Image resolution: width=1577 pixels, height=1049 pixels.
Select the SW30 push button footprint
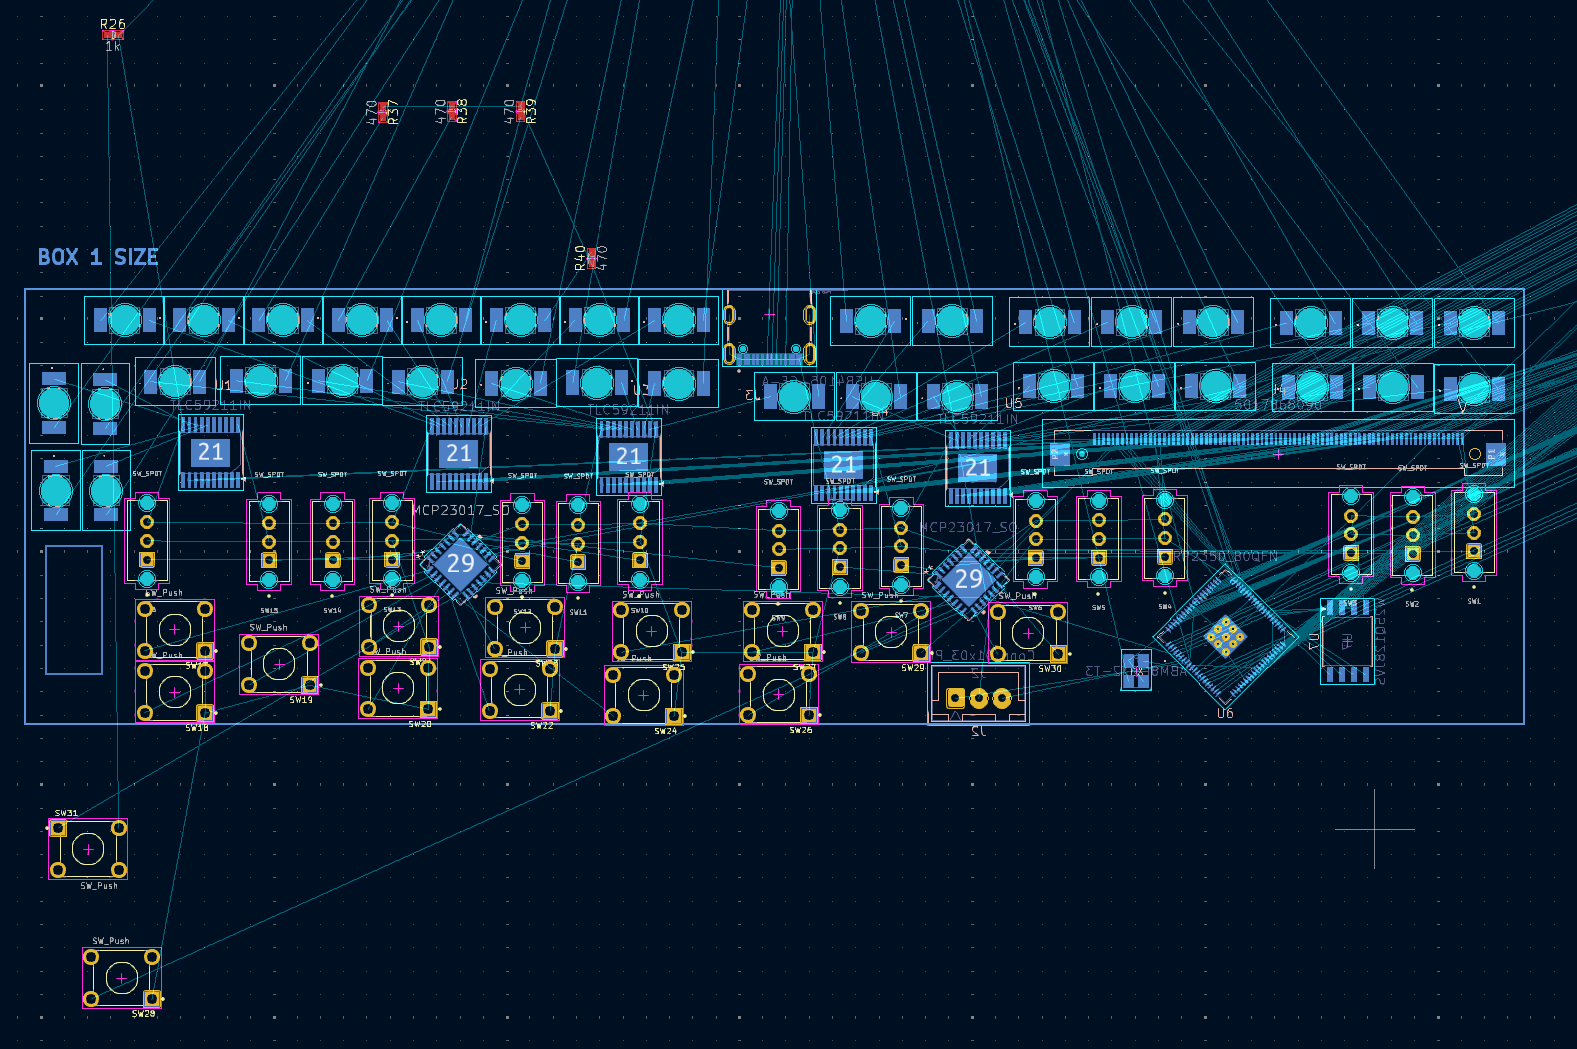coord(1028,633)
